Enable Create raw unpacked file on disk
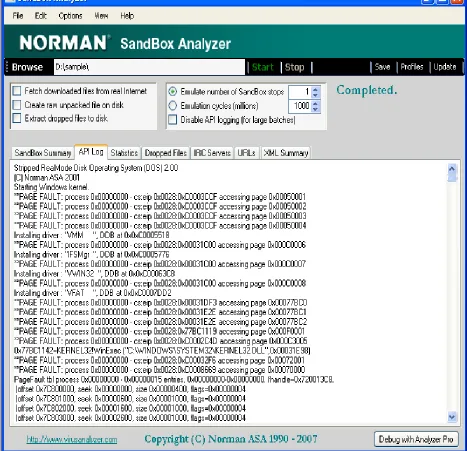 pos(17,105)
